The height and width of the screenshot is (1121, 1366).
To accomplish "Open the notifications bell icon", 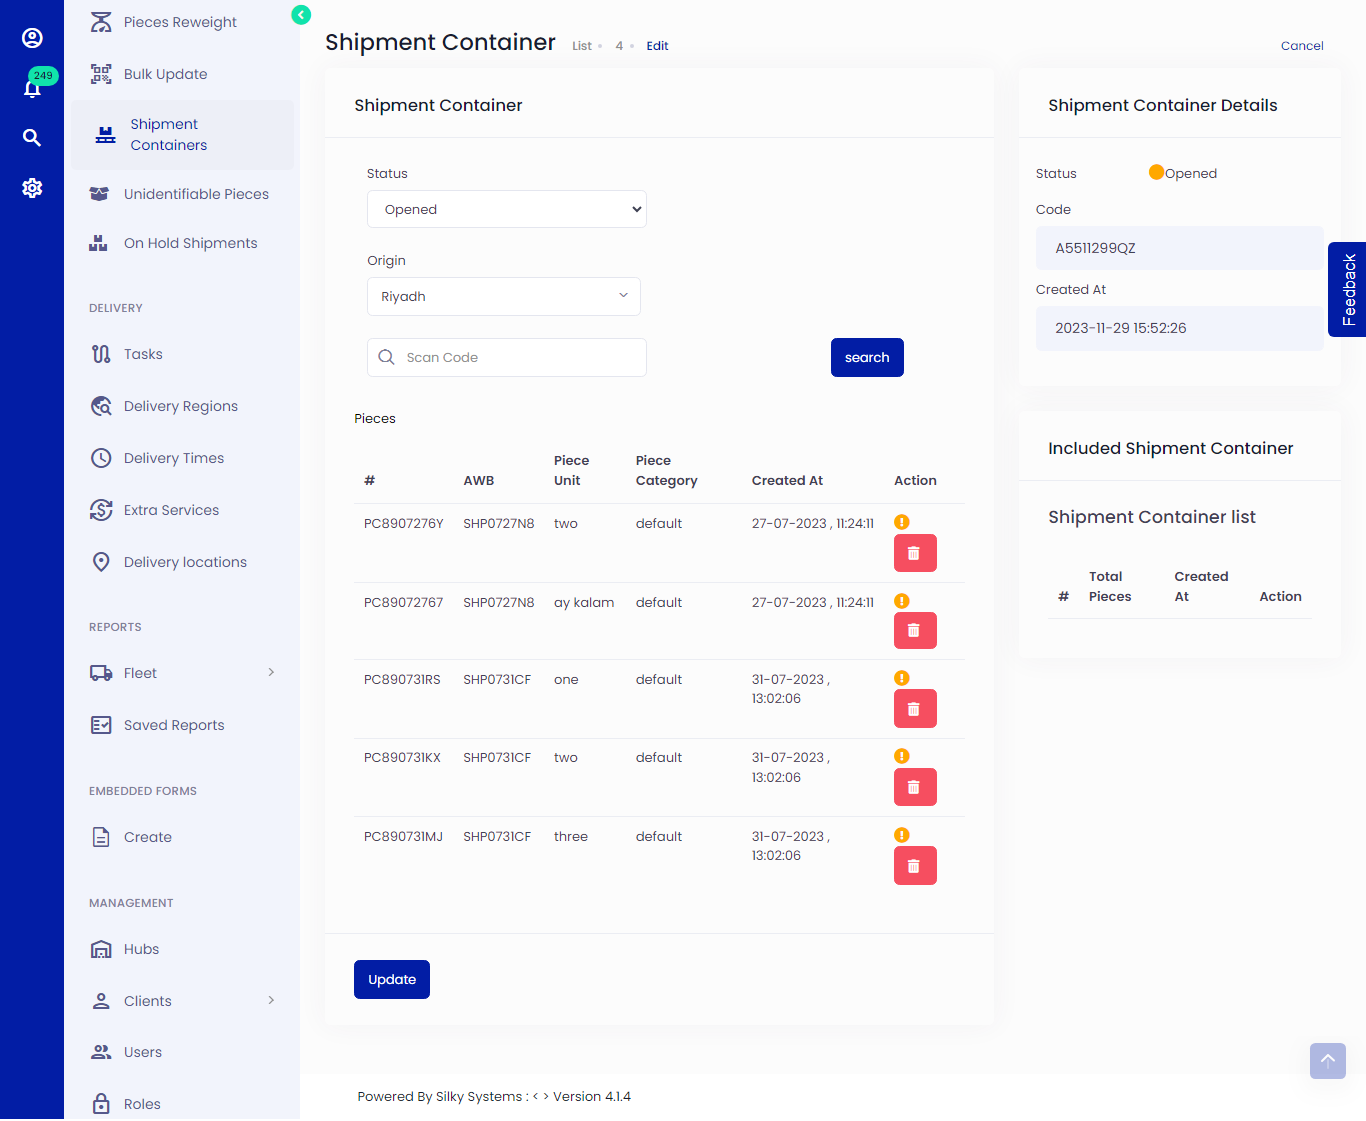I will point(32,89).
